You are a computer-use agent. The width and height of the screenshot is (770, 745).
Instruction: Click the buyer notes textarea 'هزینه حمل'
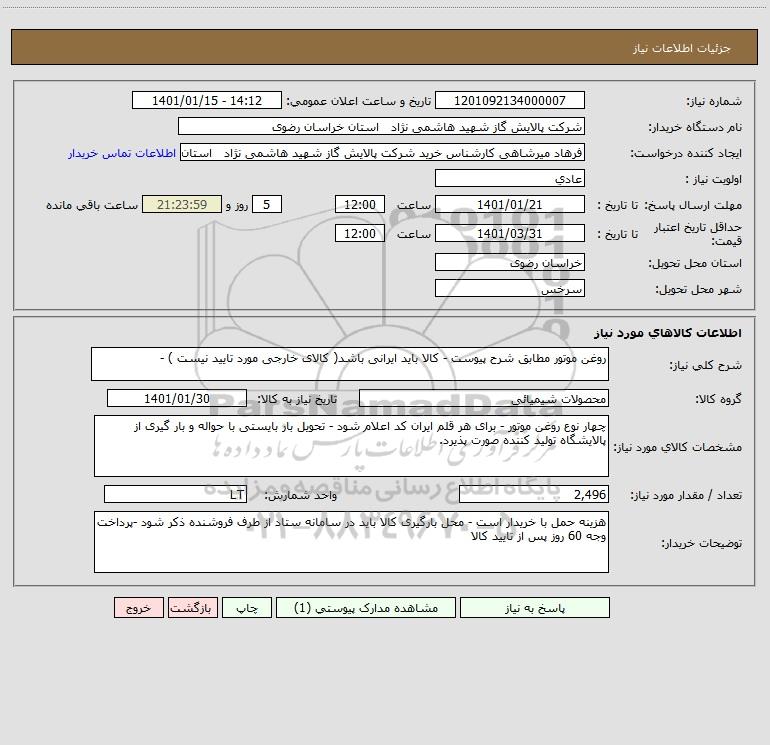[x=351, y=542]
